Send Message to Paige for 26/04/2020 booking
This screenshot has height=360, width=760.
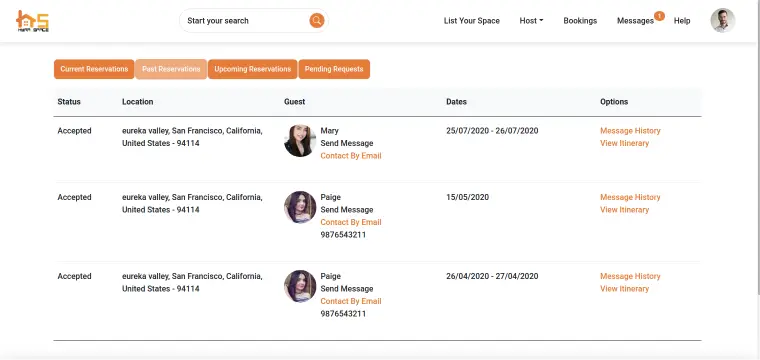coord(347,289)
